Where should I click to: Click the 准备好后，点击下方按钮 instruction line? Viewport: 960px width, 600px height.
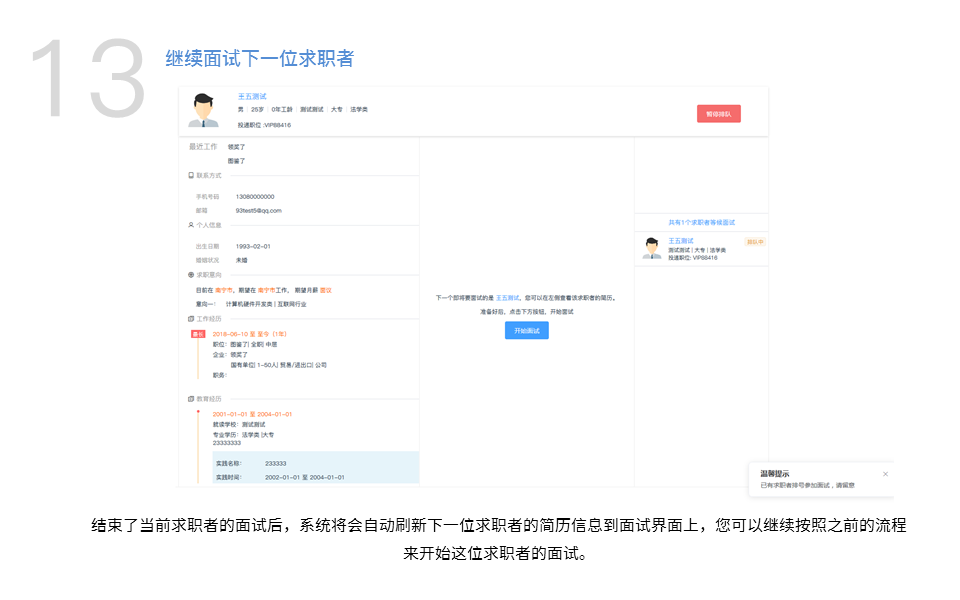527,312
